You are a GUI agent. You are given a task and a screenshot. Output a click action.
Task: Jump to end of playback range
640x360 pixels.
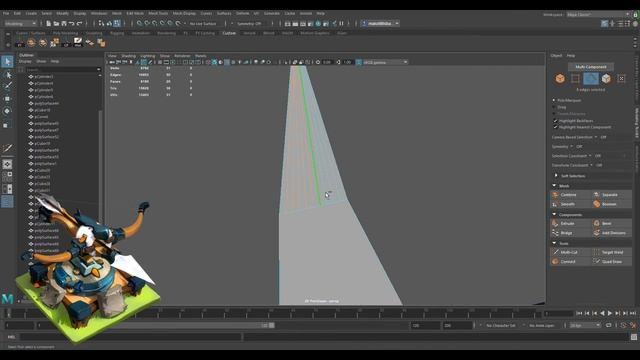tap(633, 313)
